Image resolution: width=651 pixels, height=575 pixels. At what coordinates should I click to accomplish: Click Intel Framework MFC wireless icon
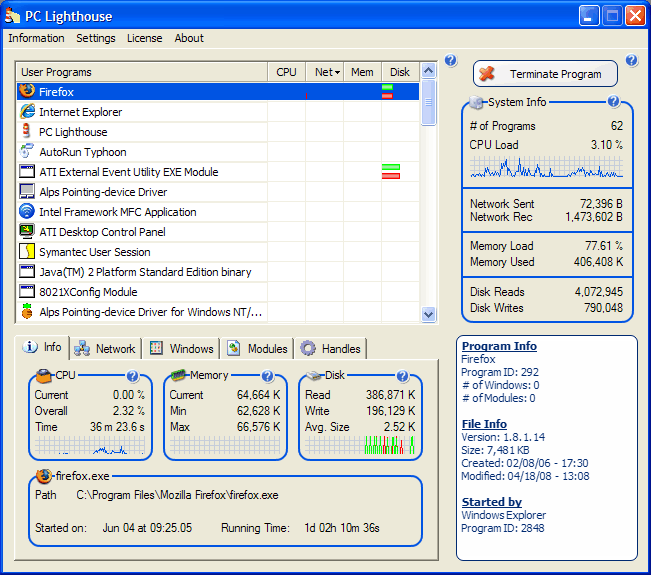click(x=27, y=211)
